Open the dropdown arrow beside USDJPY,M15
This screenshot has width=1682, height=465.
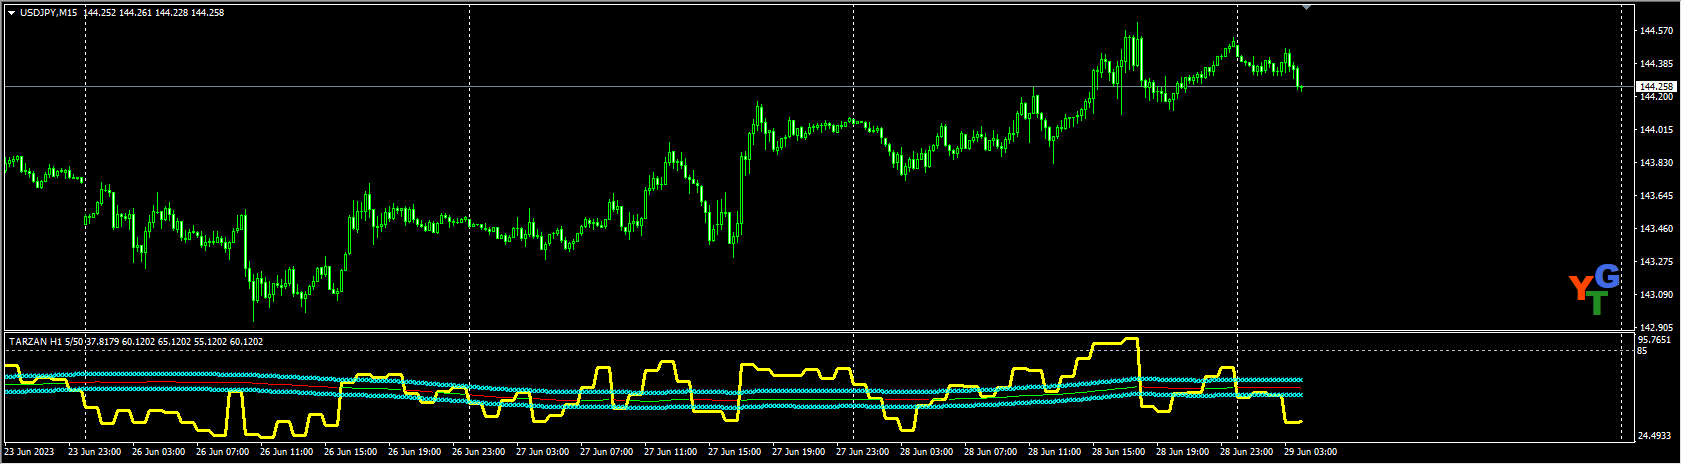[11, 13]
